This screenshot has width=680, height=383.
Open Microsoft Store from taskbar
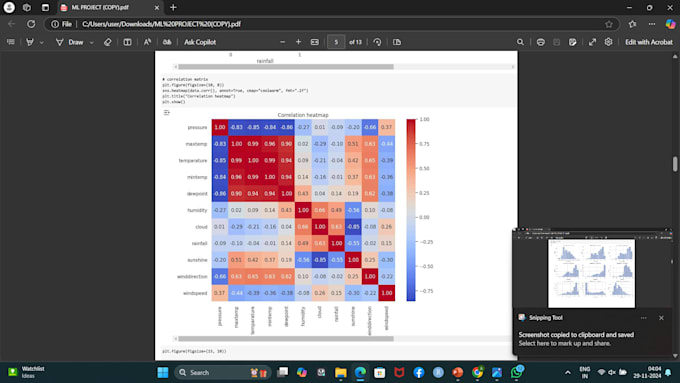pyautogui.click(x=379, y=373)
